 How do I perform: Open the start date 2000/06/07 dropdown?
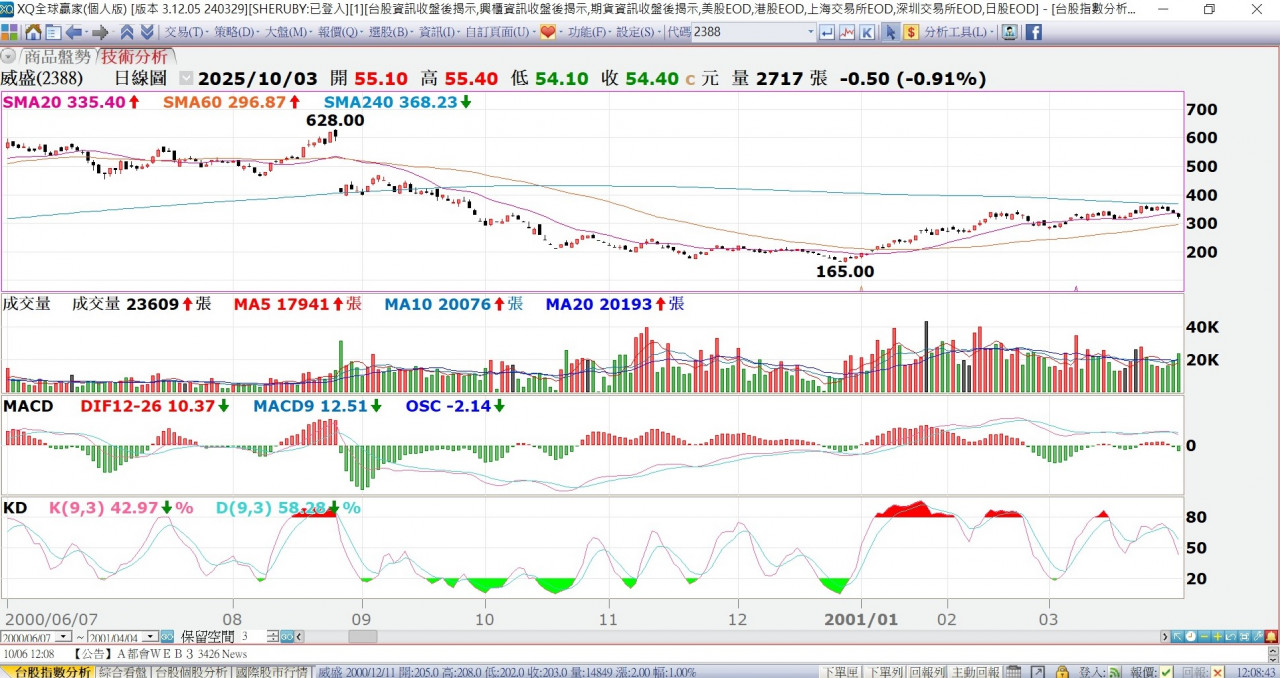65,636
